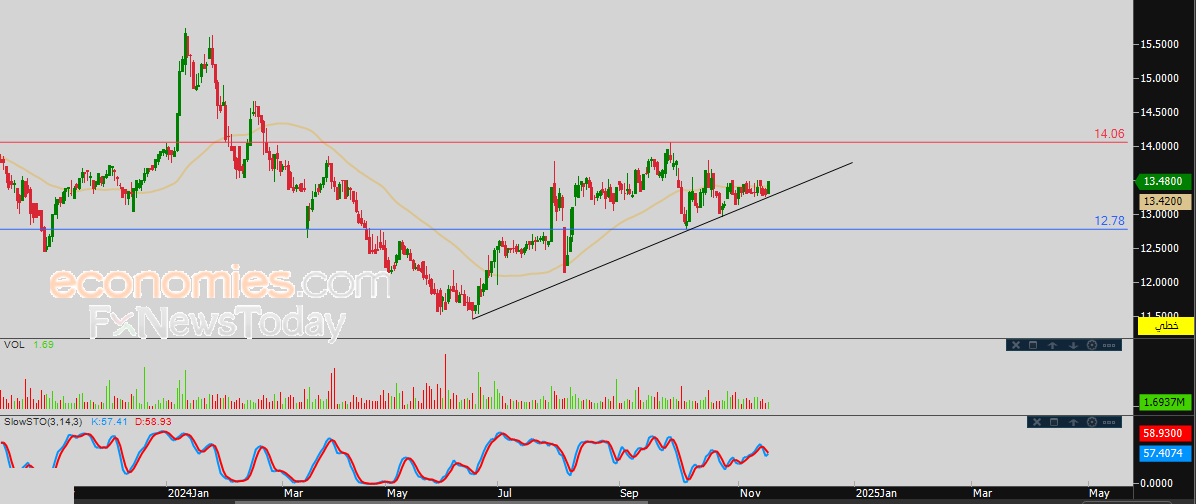1196x504 pixels.
Task: Click the VOL 1.69 value
Action: tap(44, 345)
